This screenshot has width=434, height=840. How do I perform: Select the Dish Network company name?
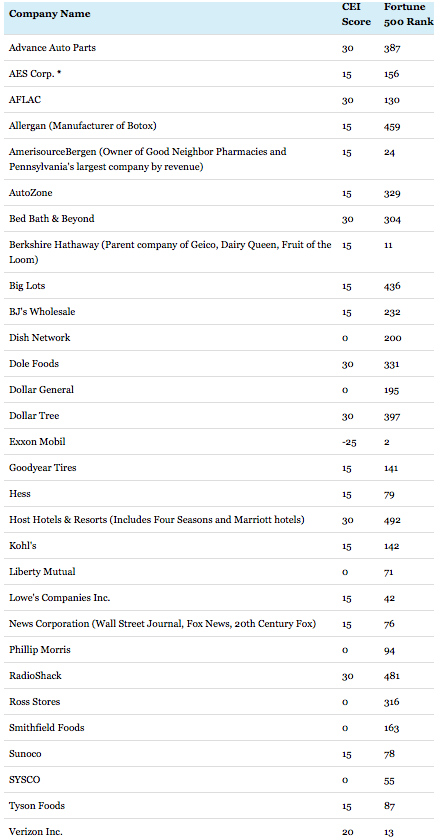[40, 338]
